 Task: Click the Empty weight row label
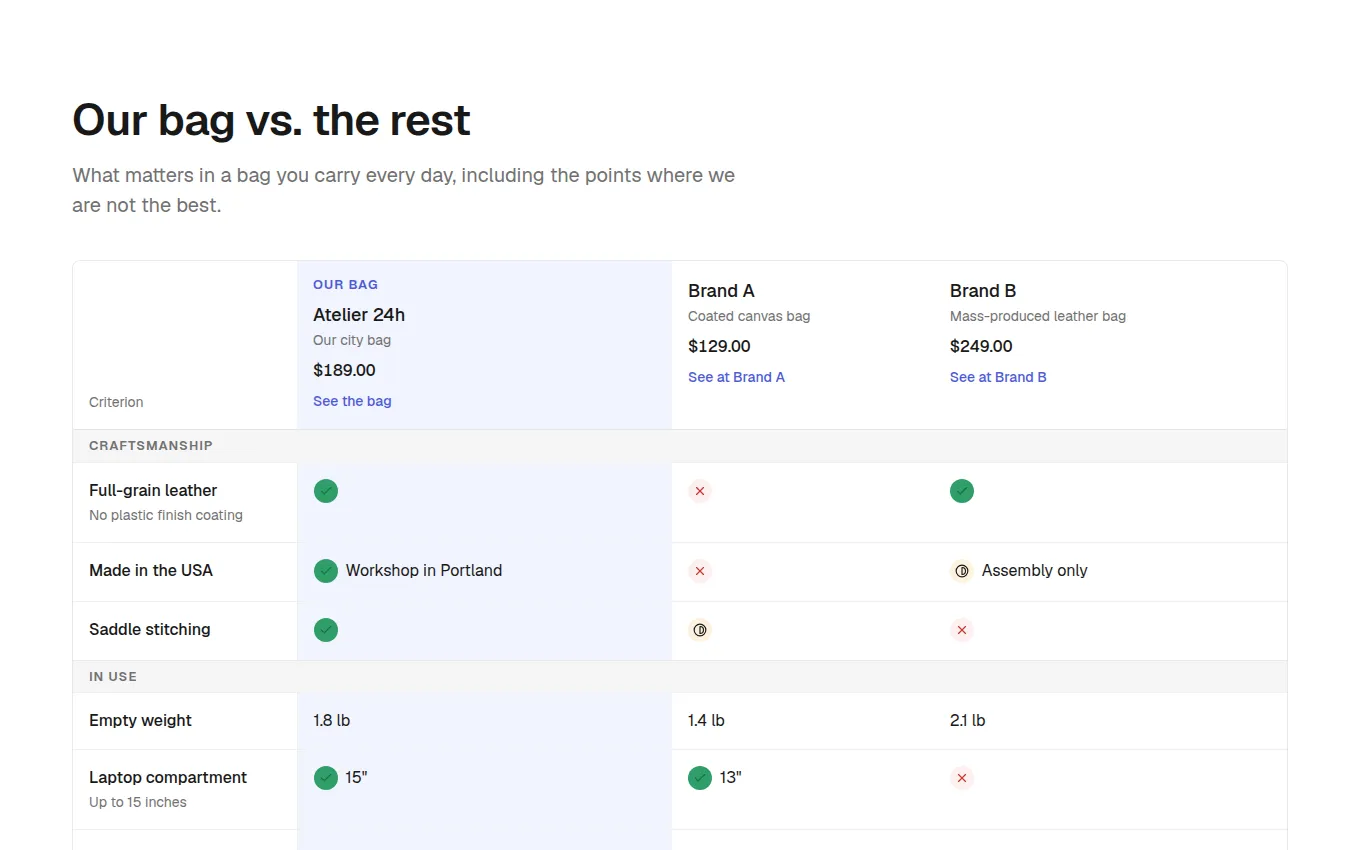click(x=140, y=720)
